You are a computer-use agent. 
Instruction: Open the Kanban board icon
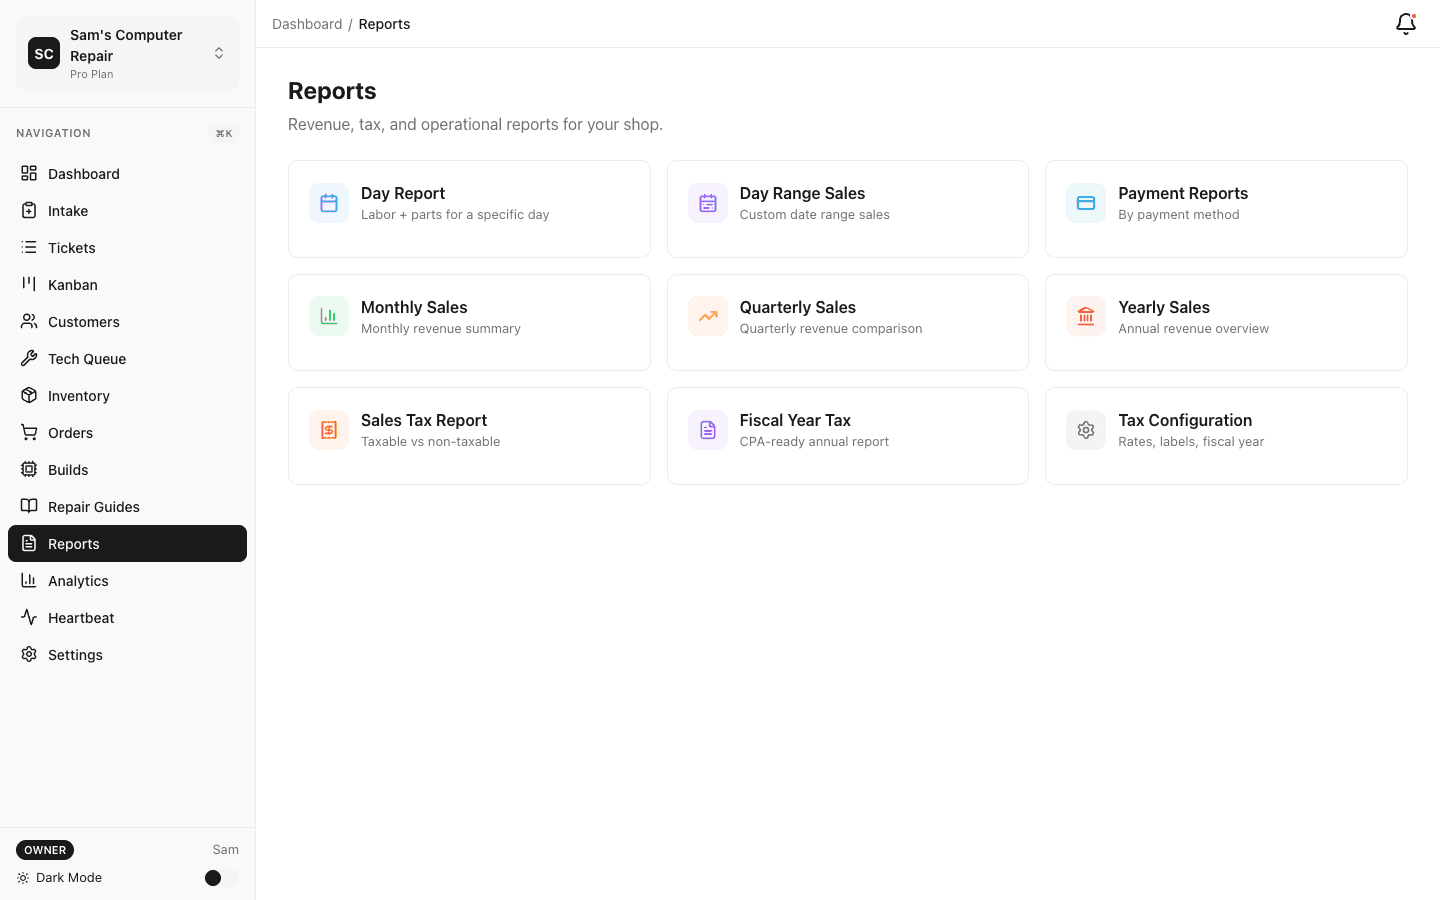(29, 284)
